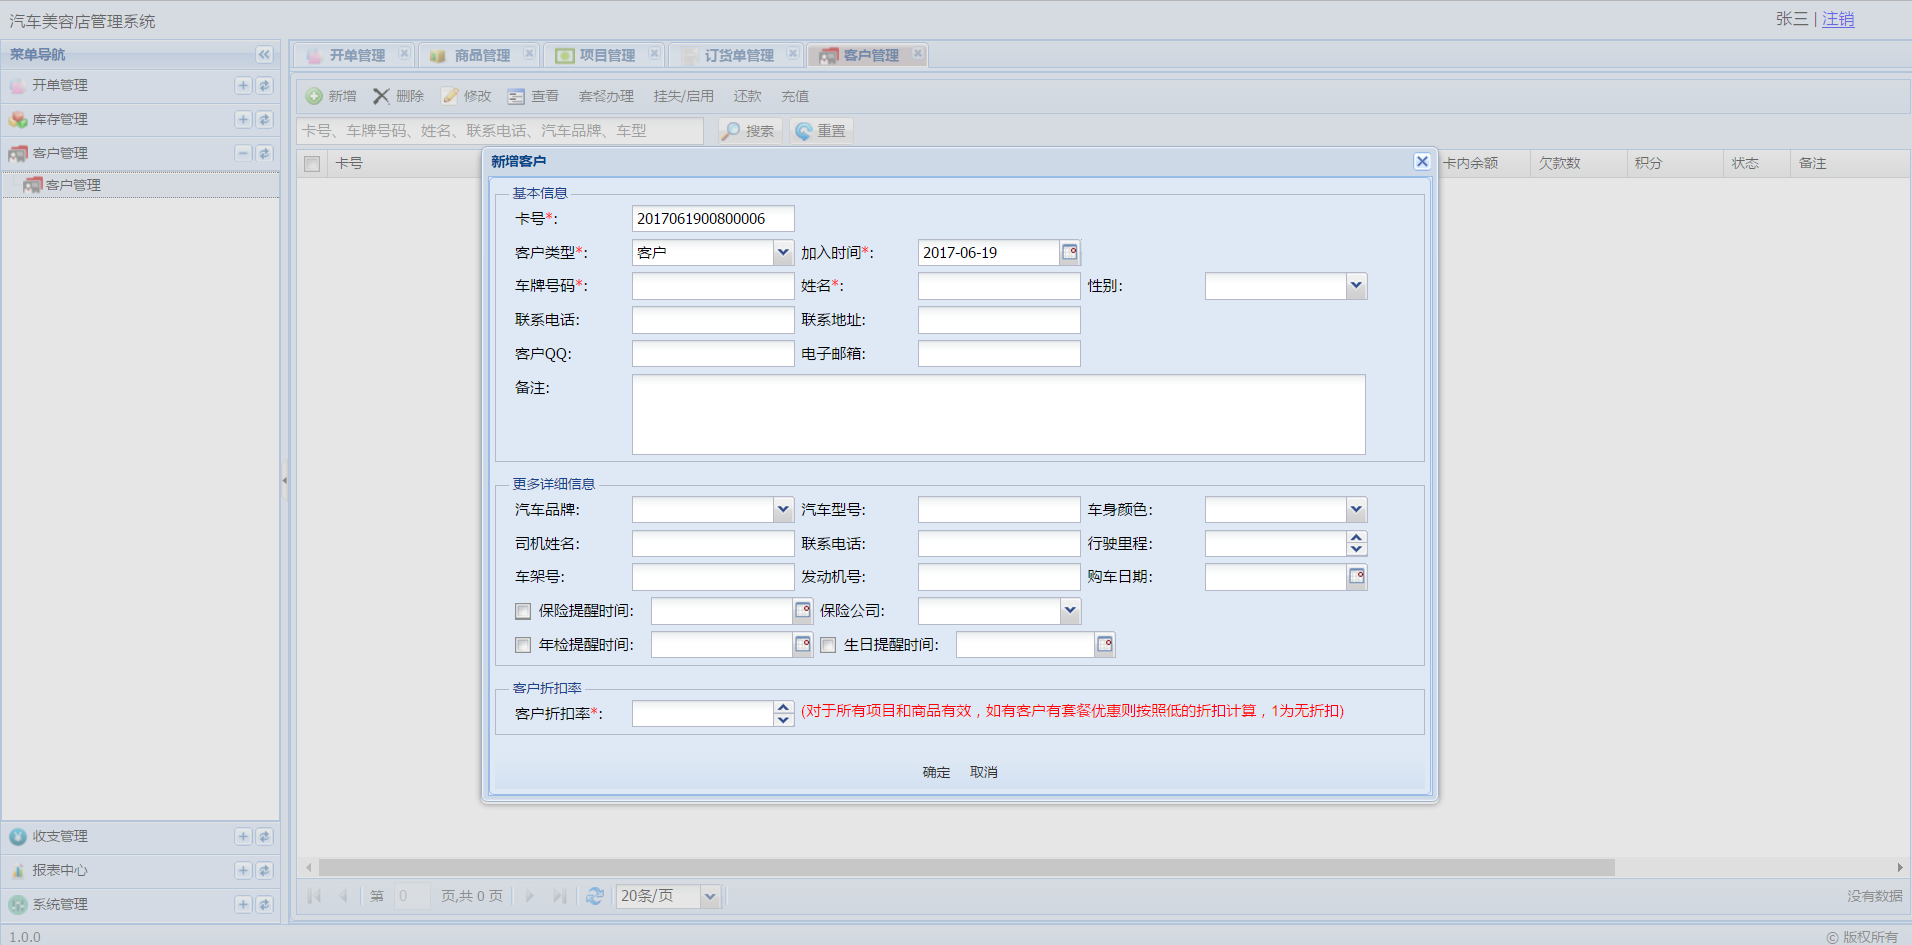1912x945 pixels.
Task: Open 车身颜色 dropdown
Action: click(x=1356, y=510)
